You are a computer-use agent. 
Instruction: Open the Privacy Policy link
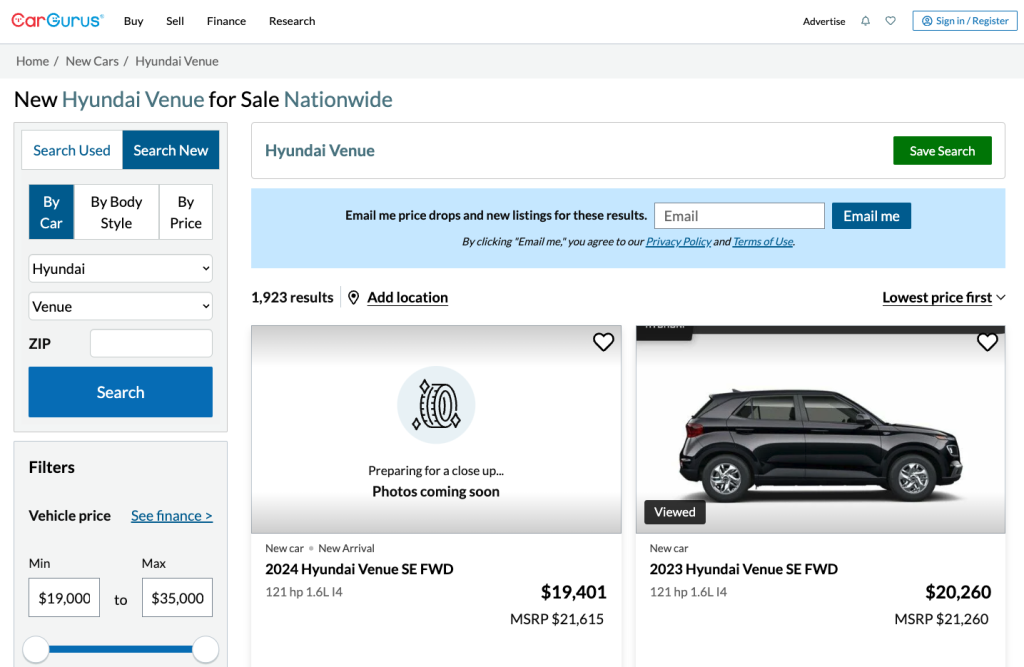coord(678,242)
